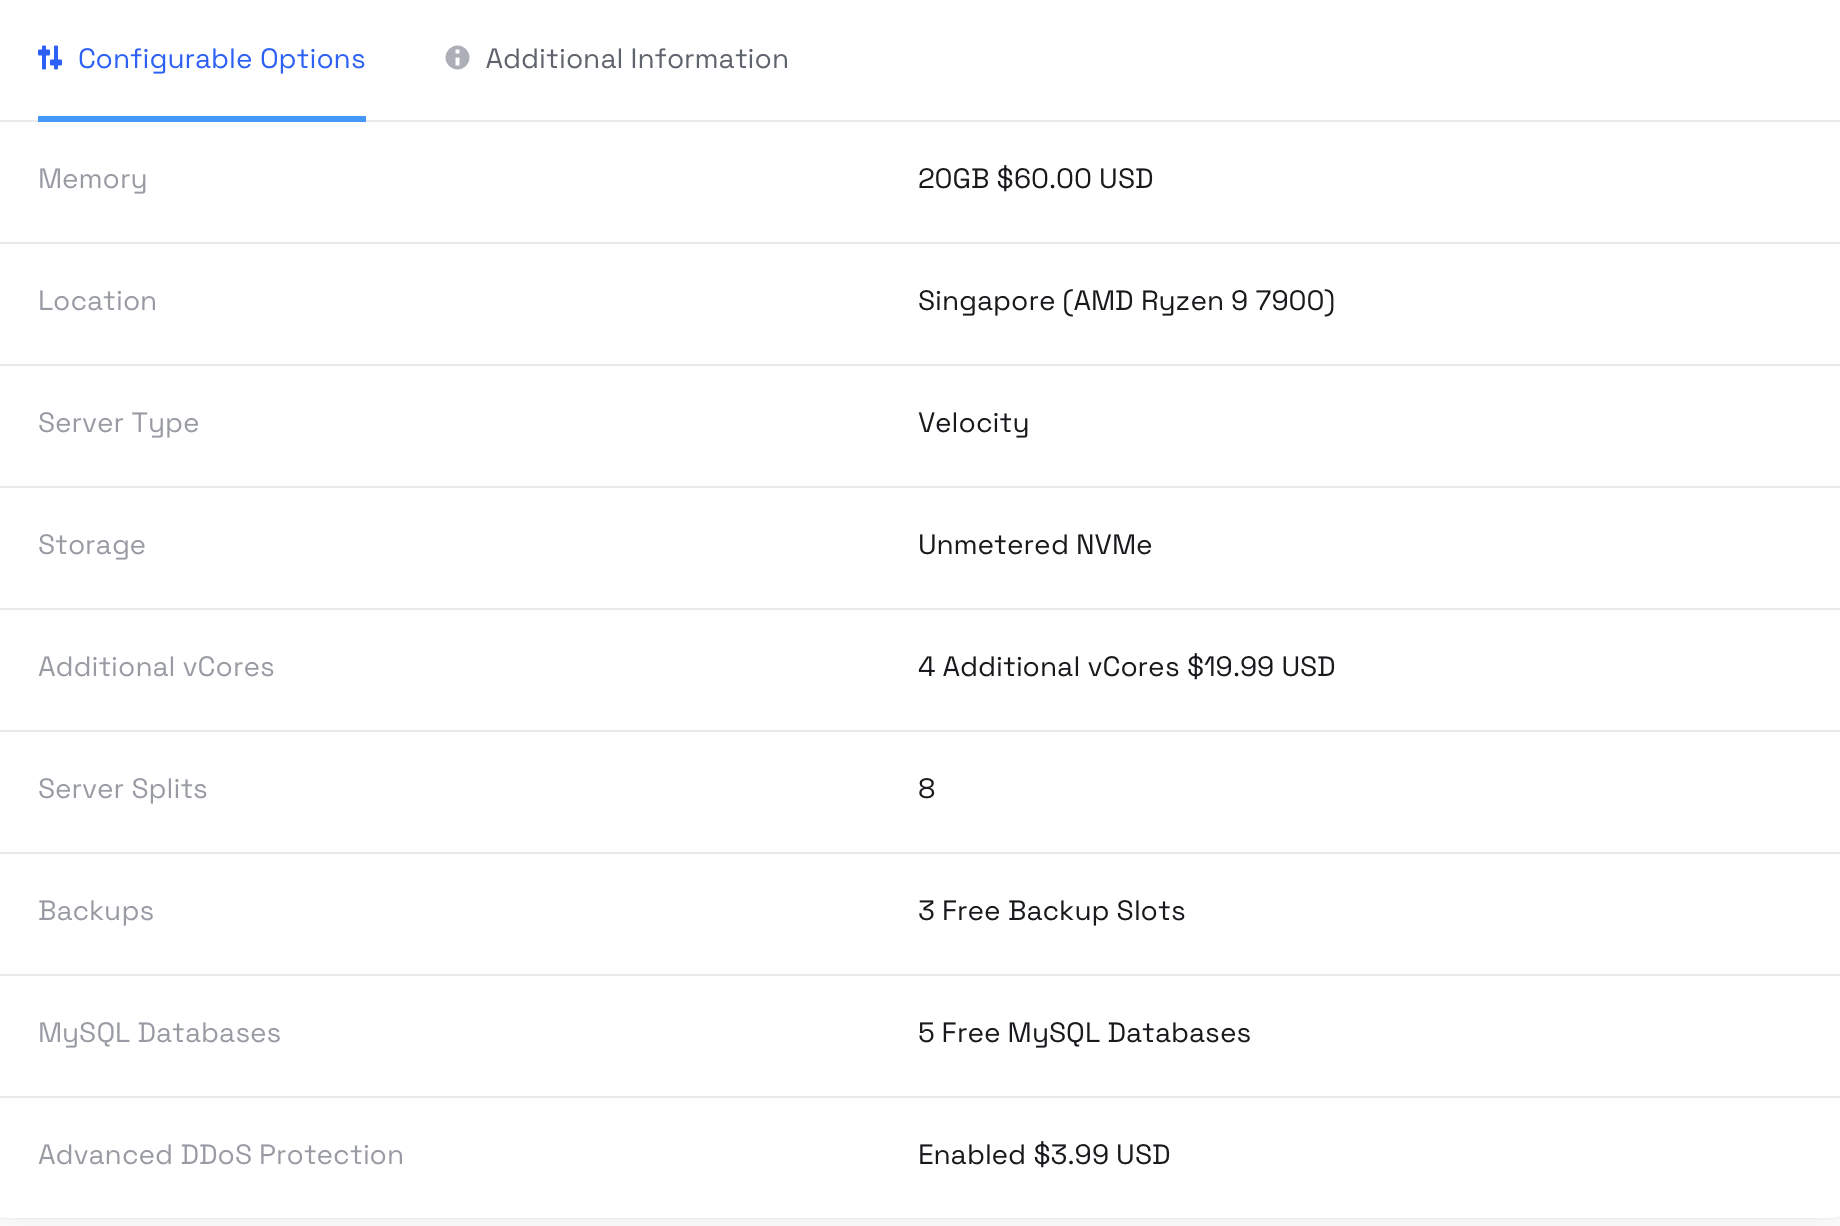Screen dimensions: 1840x1226
Task: Click the Configurable Options sliders icon
Action: [x=50, y=58]
